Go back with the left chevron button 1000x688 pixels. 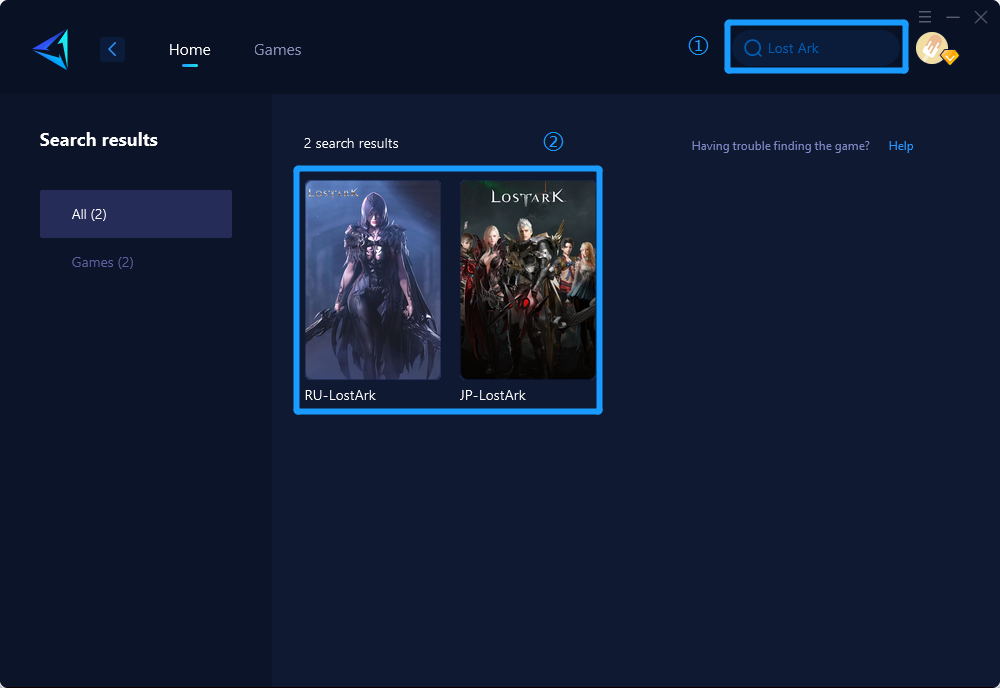(x=112, y=49)
